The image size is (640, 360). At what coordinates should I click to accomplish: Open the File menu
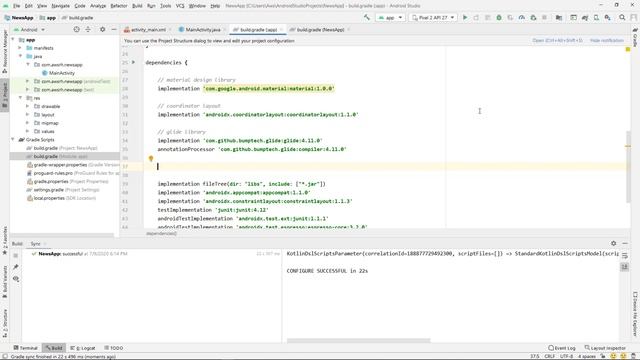[16, 6]
